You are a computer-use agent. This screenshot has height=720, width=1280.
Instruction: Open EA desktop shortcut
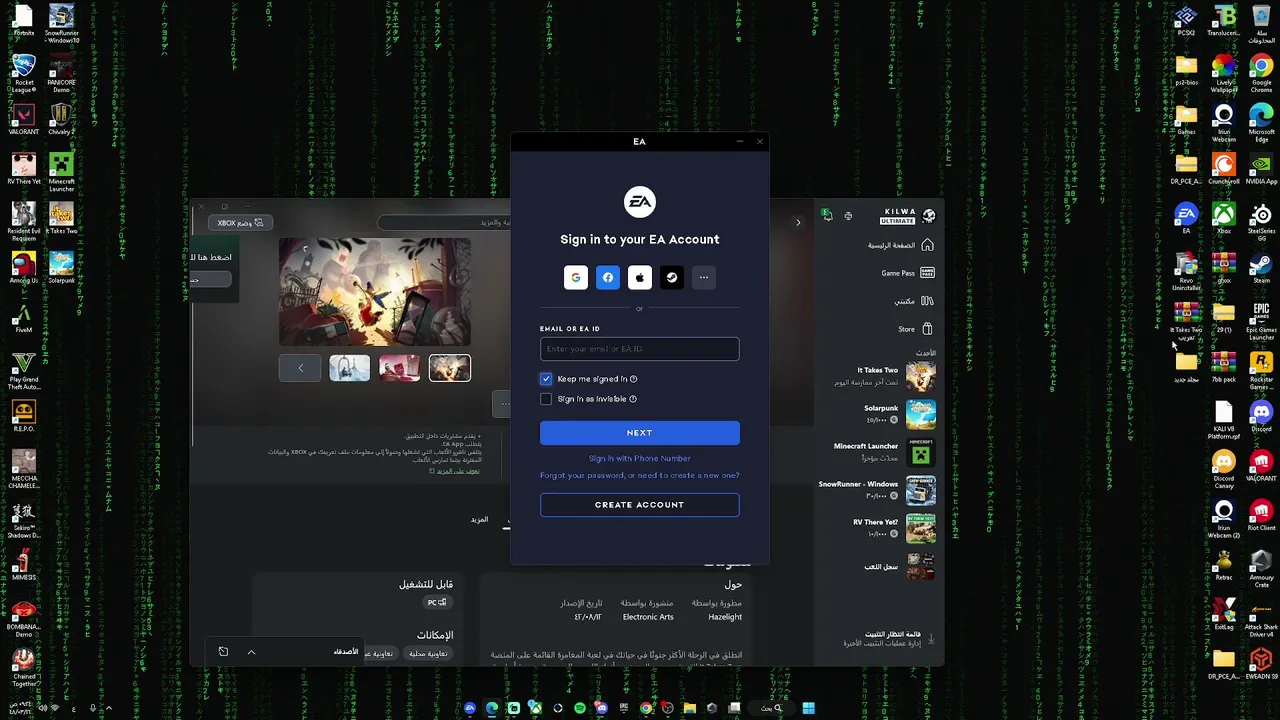tap(1186, 218)
